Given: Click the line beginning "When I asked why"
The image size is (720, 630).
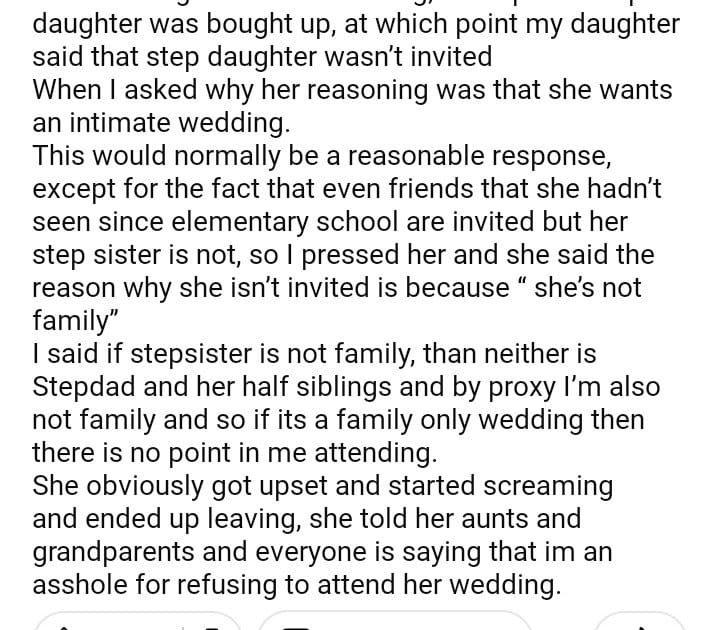Looking at the screenshot, I should [352, 88].
